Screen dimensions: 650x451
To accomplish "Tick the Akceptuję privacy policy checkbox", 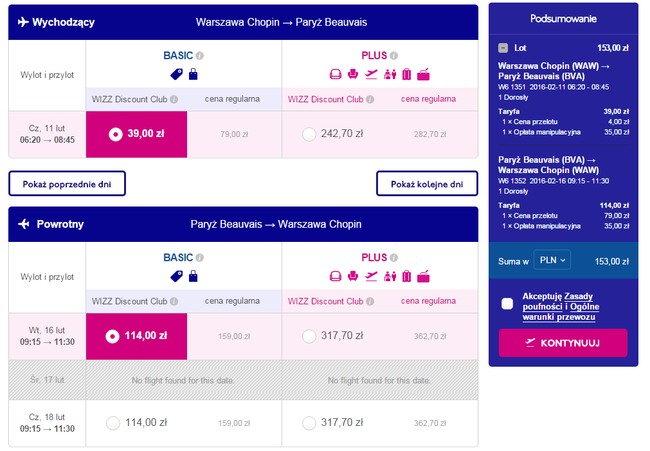I will click(508, 303).
